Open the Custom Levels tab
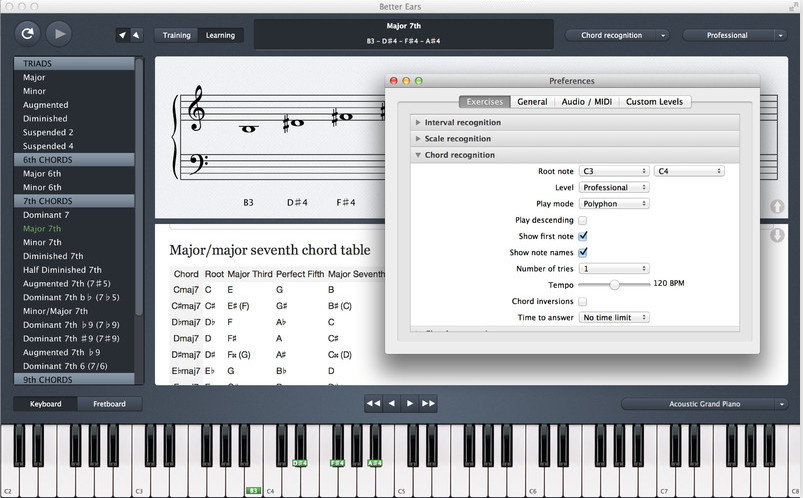803x498 pixels. pos(654,102)
